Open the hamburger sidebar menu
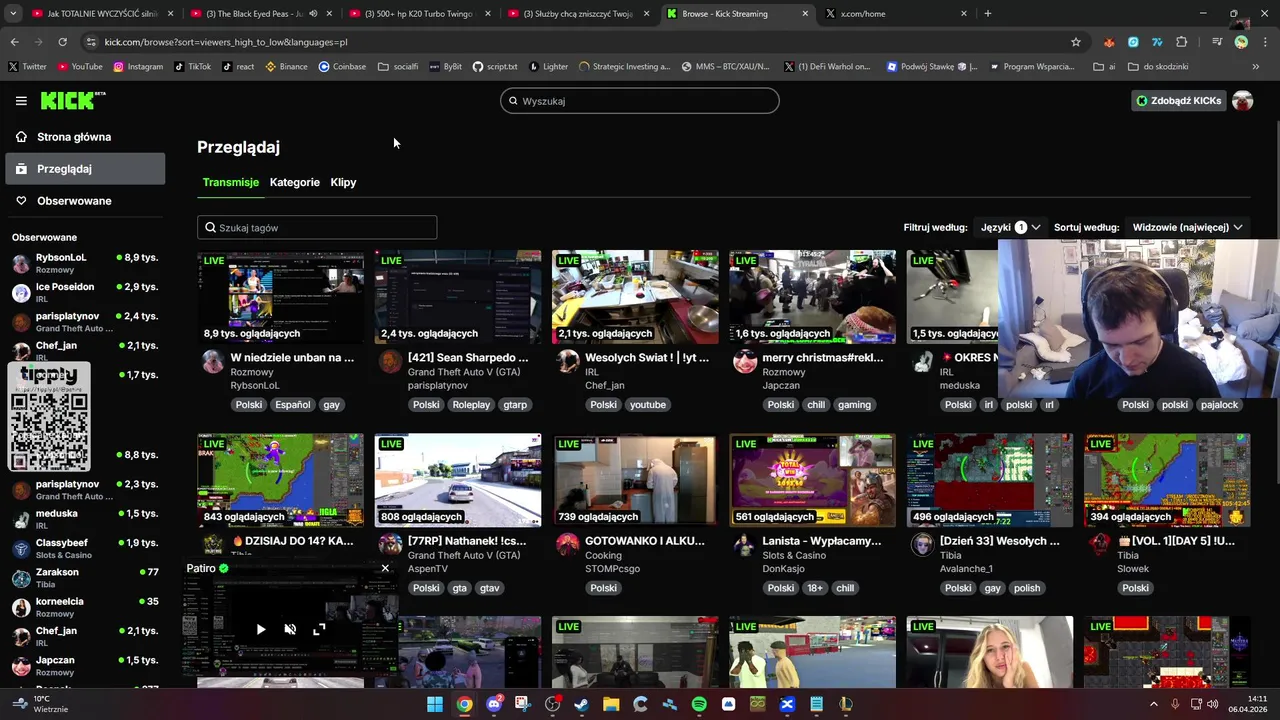The width and height of the screenshot is (1280, 720). pyautogui.click(x=21, y=101)
